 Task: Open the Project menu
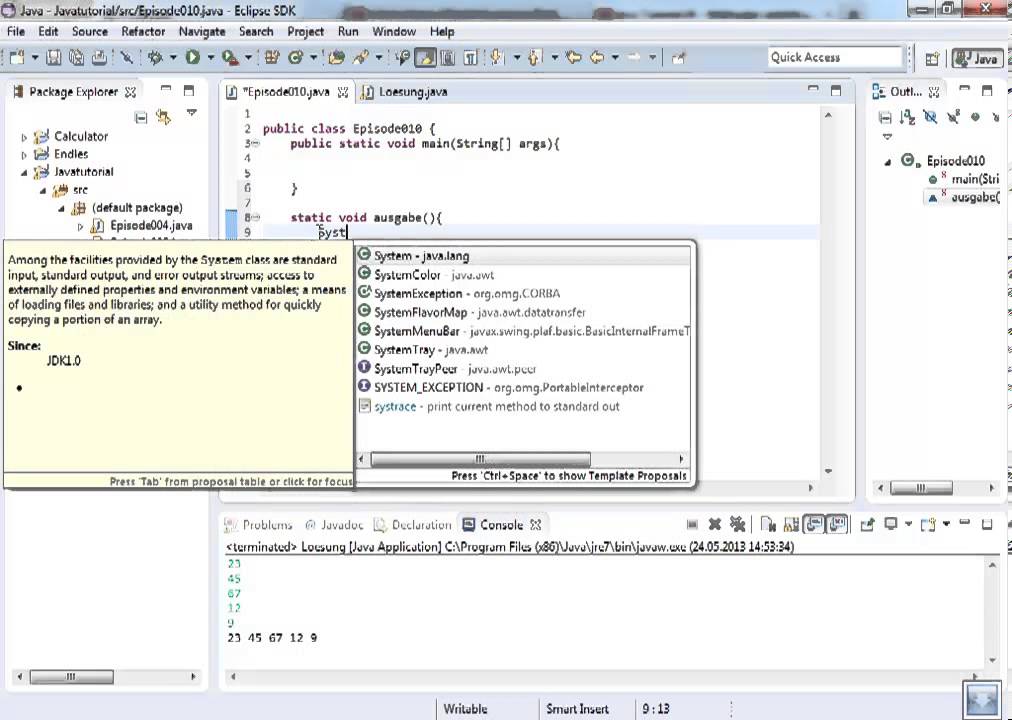point(305,32)
